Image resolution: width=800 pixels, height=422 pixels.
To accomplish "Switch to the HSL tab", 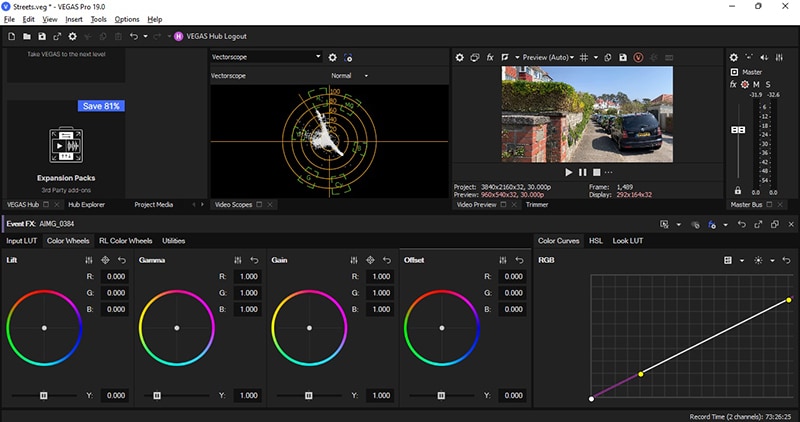I will [x=596, y=241].
